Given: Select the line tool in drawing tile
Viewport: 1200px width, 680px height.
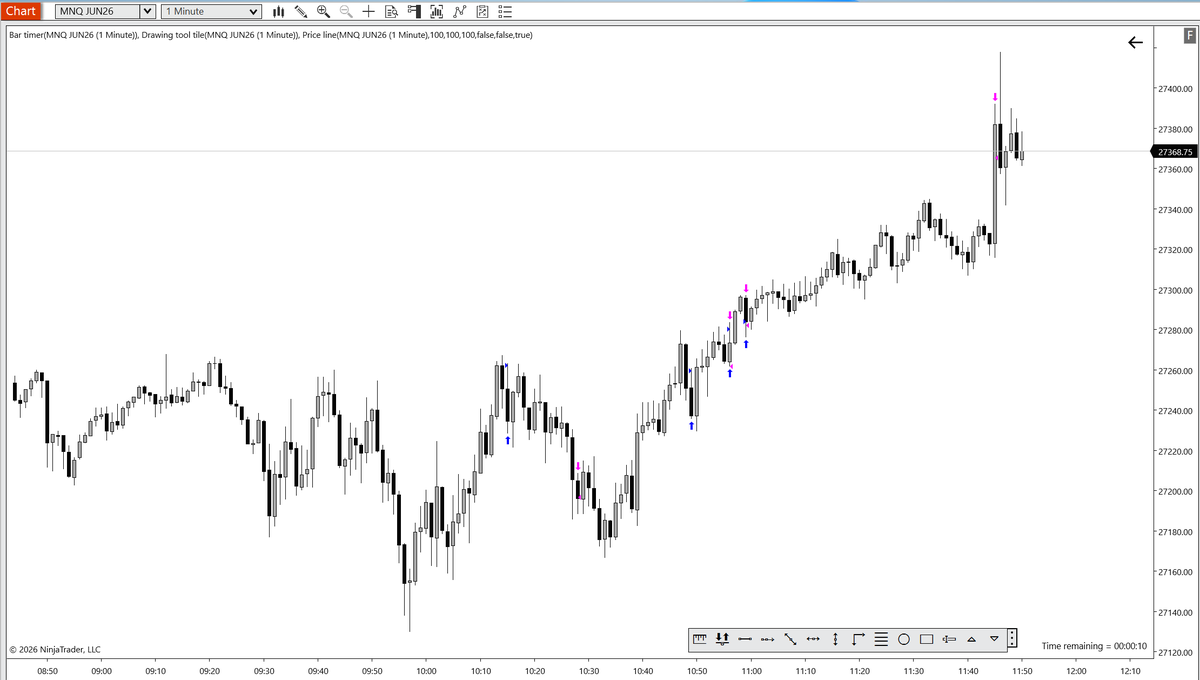Looking at the screenshot, I should pos(745,638).
